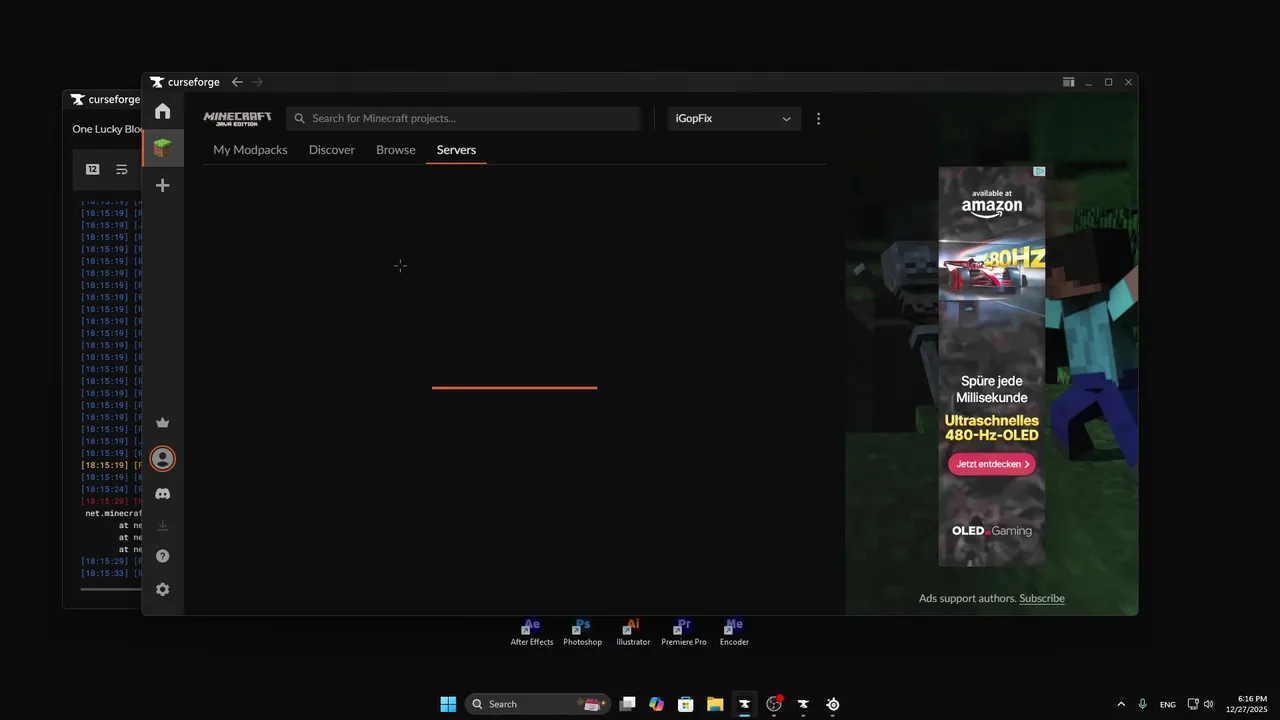This screenshot has width=1280, height=720.
Task: Open the user profile avatar icon
Action: pyautogui.click(x=162, y=459)
